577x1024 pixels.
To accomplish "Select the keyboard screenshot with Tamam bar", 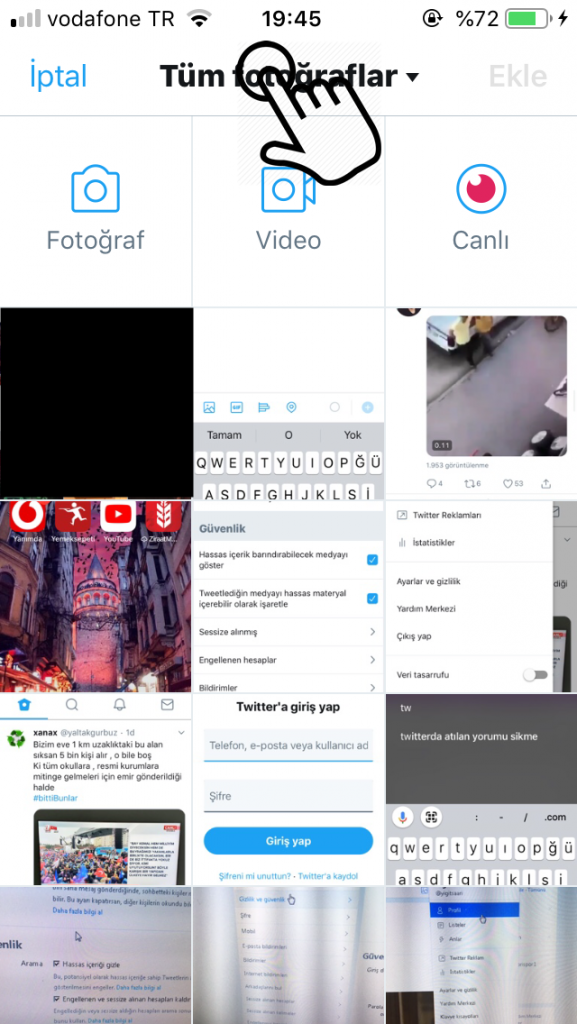I will click(x=288, y=403).
